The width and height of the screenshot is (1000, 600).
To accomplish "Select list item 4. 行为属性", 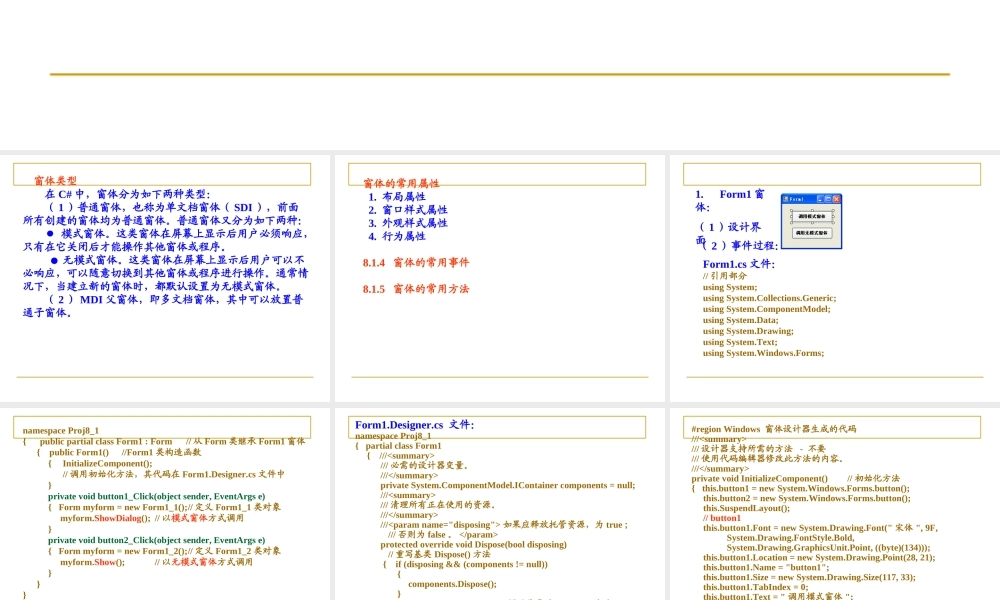I will tap(397, 236).
